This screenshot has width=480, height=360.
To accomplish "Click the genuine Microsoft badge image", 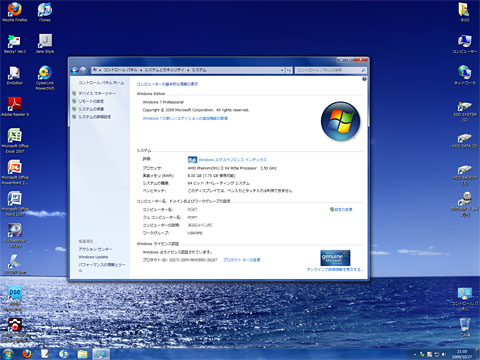I will 335,258.
